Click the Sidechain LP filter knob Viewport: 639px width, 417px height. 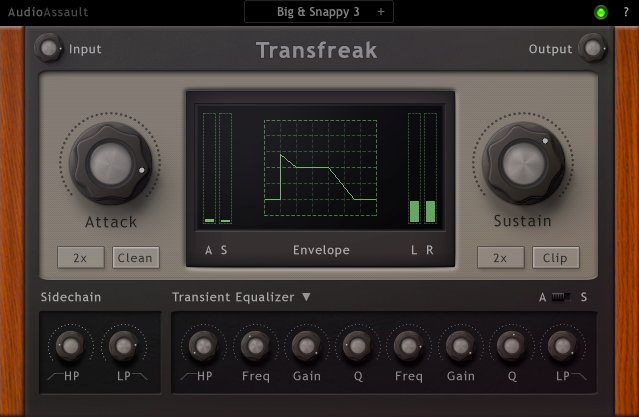coord(123,346)
